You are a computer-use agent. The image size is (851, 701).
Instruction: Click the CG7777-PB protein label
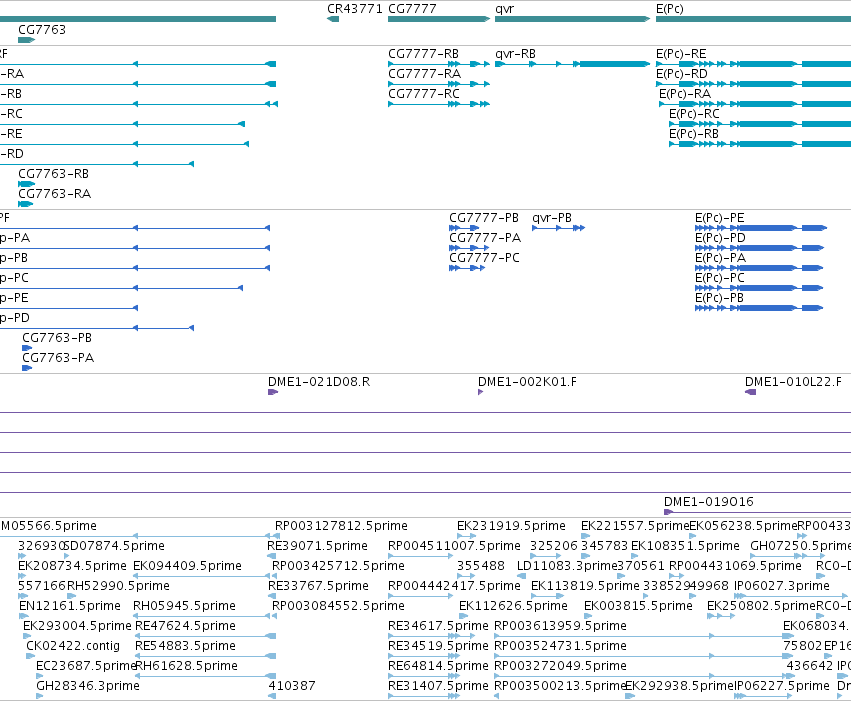[x=484, y=218]
